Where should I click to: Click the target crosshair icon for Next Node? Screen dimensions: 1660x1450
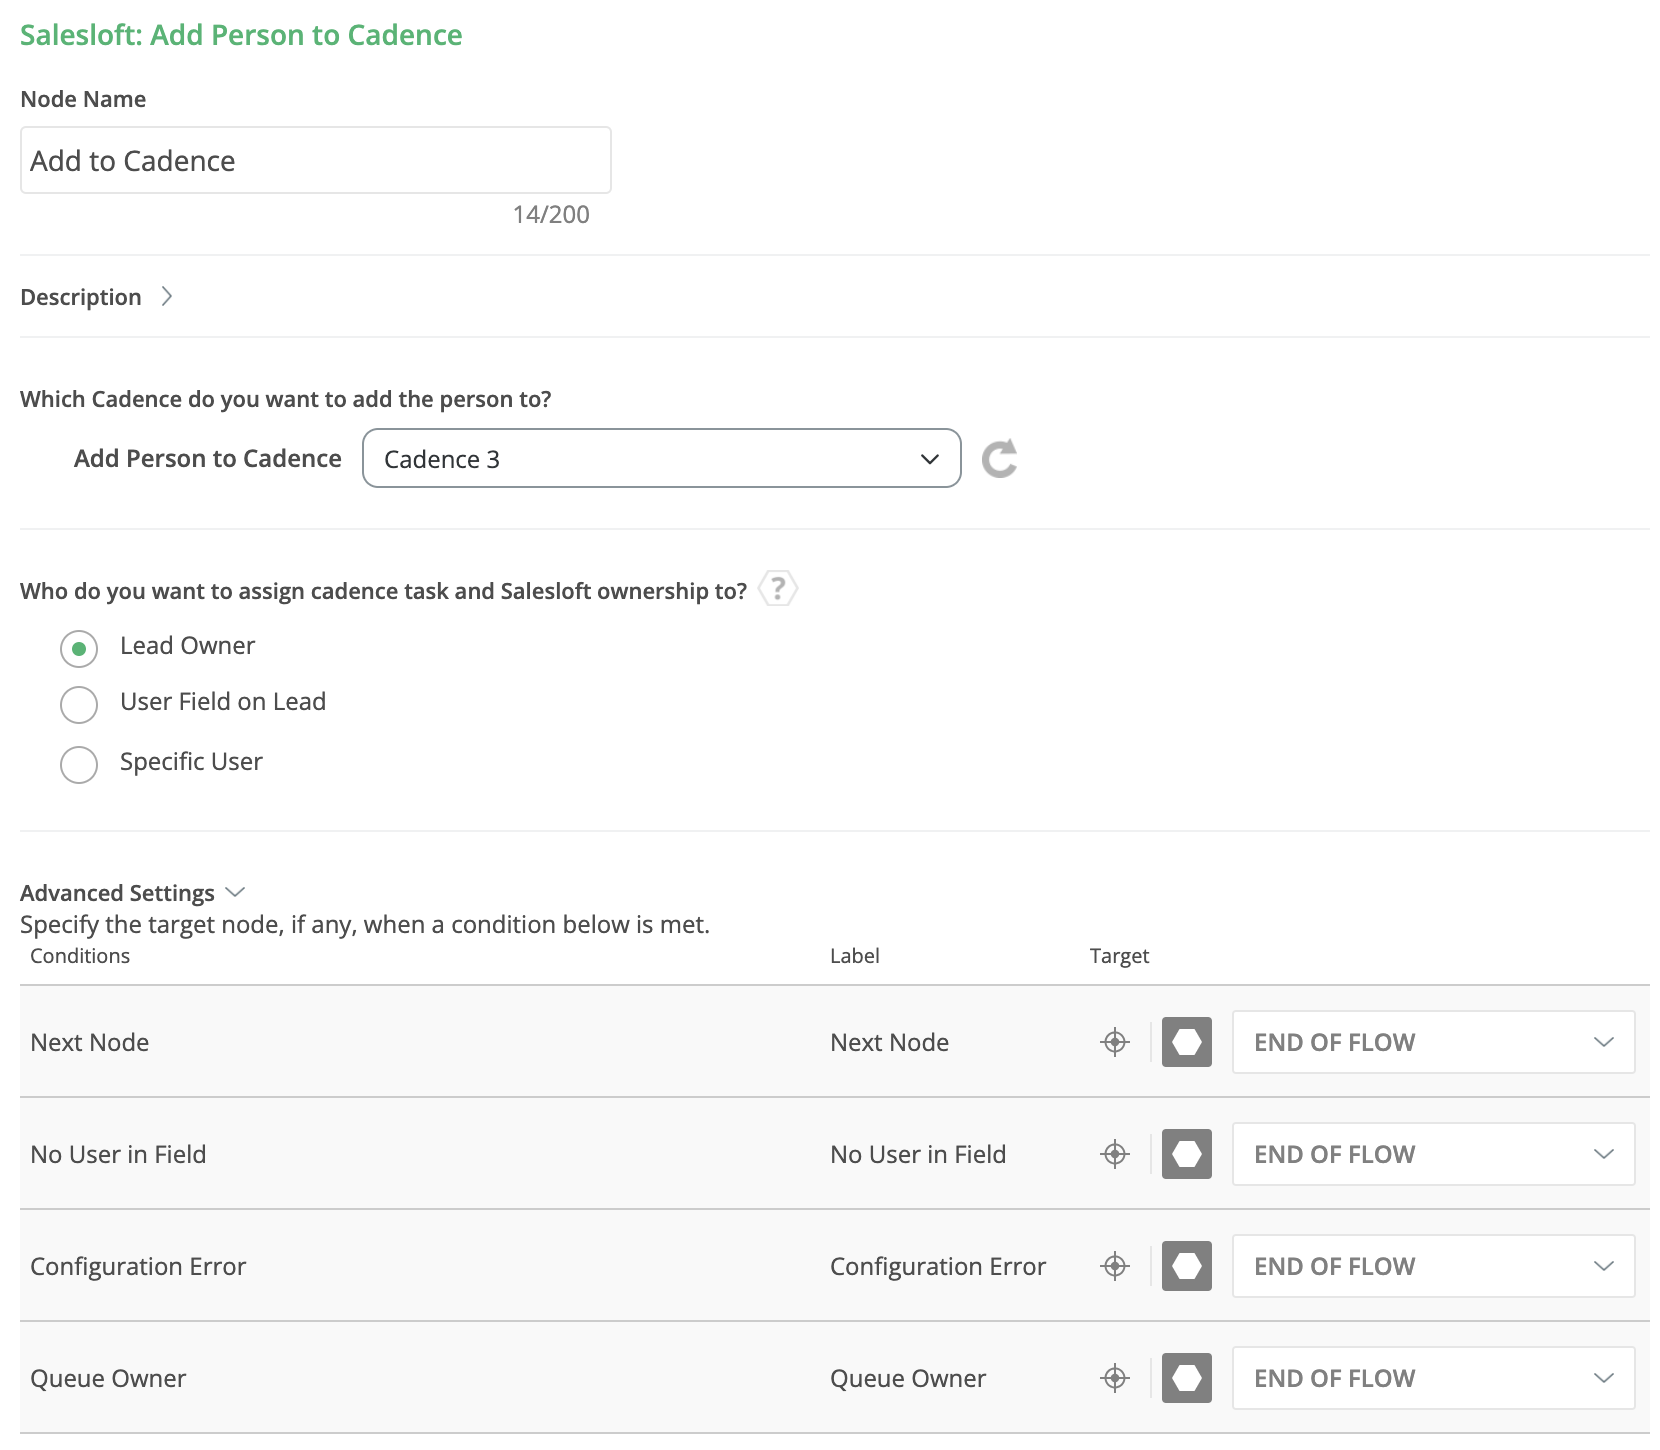[x=1115, y=1042]
